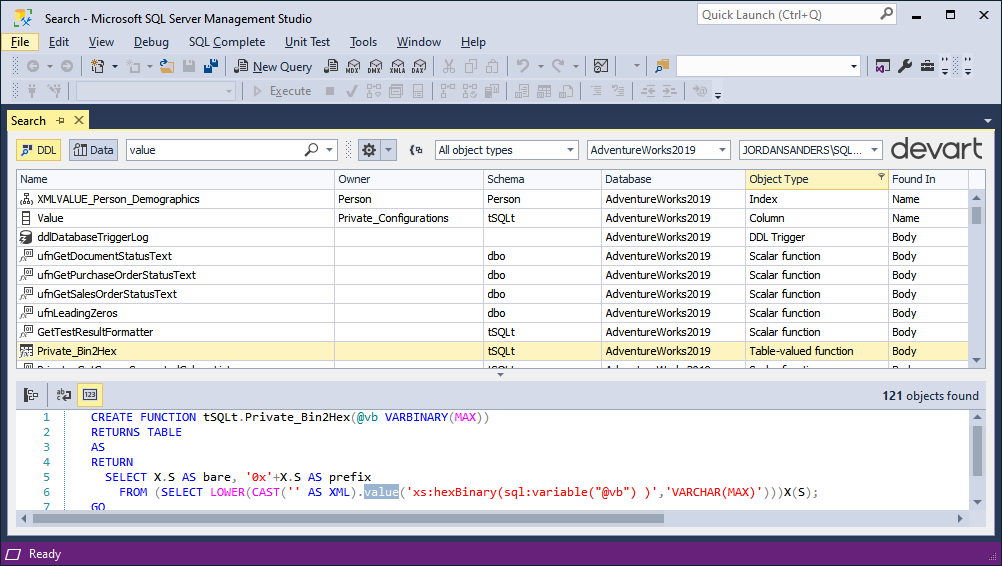Toggle line numbers 123 button
Screen dimensions: 1002x566
89,395
